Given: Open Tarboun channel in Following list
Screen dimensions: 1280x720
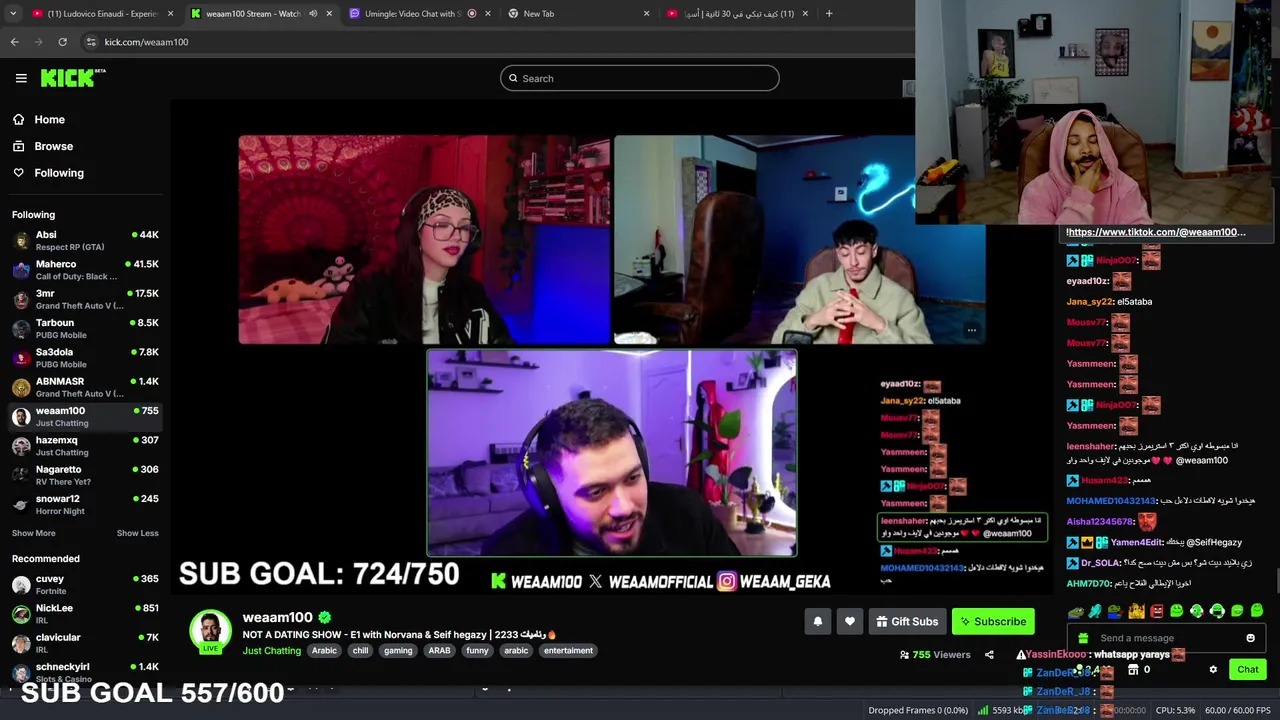Looking at the screenshot, I should pos(85,329).
